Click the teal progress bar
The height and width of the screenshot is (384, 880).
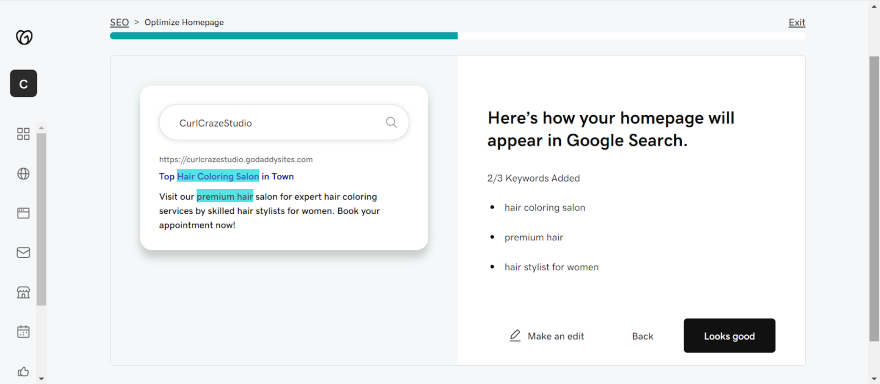tap(284, 35)
